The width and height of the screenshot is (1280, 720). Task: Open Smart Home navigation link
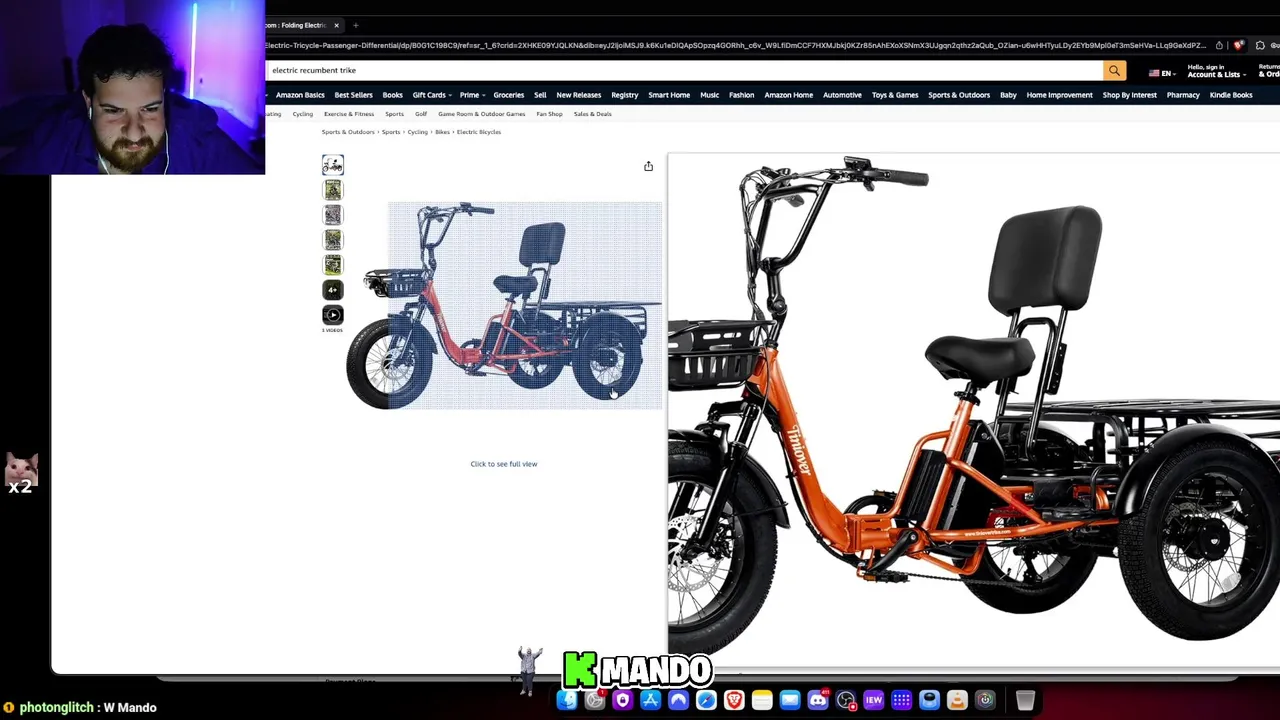tap(669, 95)
